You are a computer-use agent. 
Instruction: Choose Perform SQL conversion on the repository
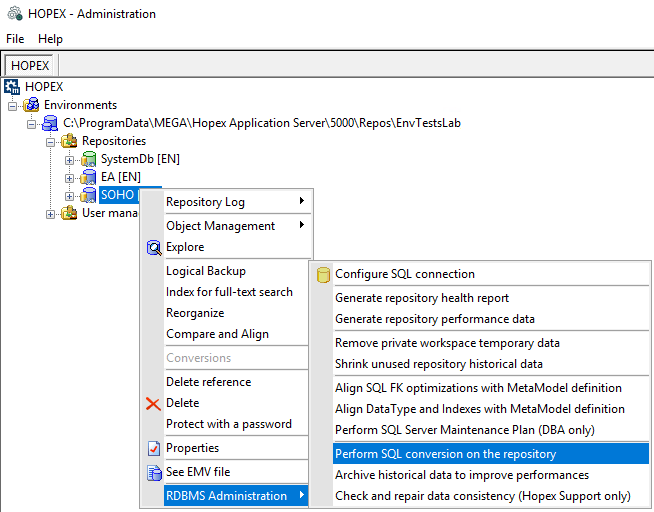[445, 454]
